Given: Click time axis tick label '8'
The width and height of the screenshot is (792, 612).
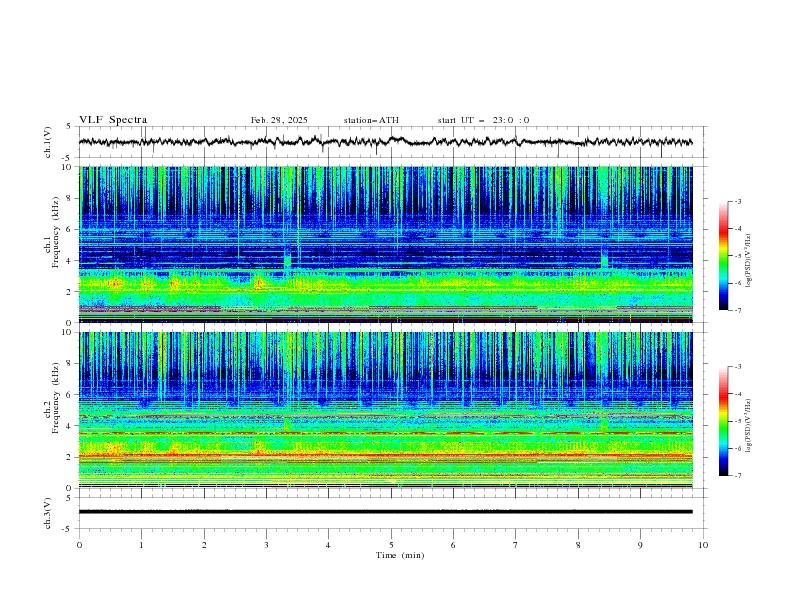Looking at the screenshot, I should 578,545.
